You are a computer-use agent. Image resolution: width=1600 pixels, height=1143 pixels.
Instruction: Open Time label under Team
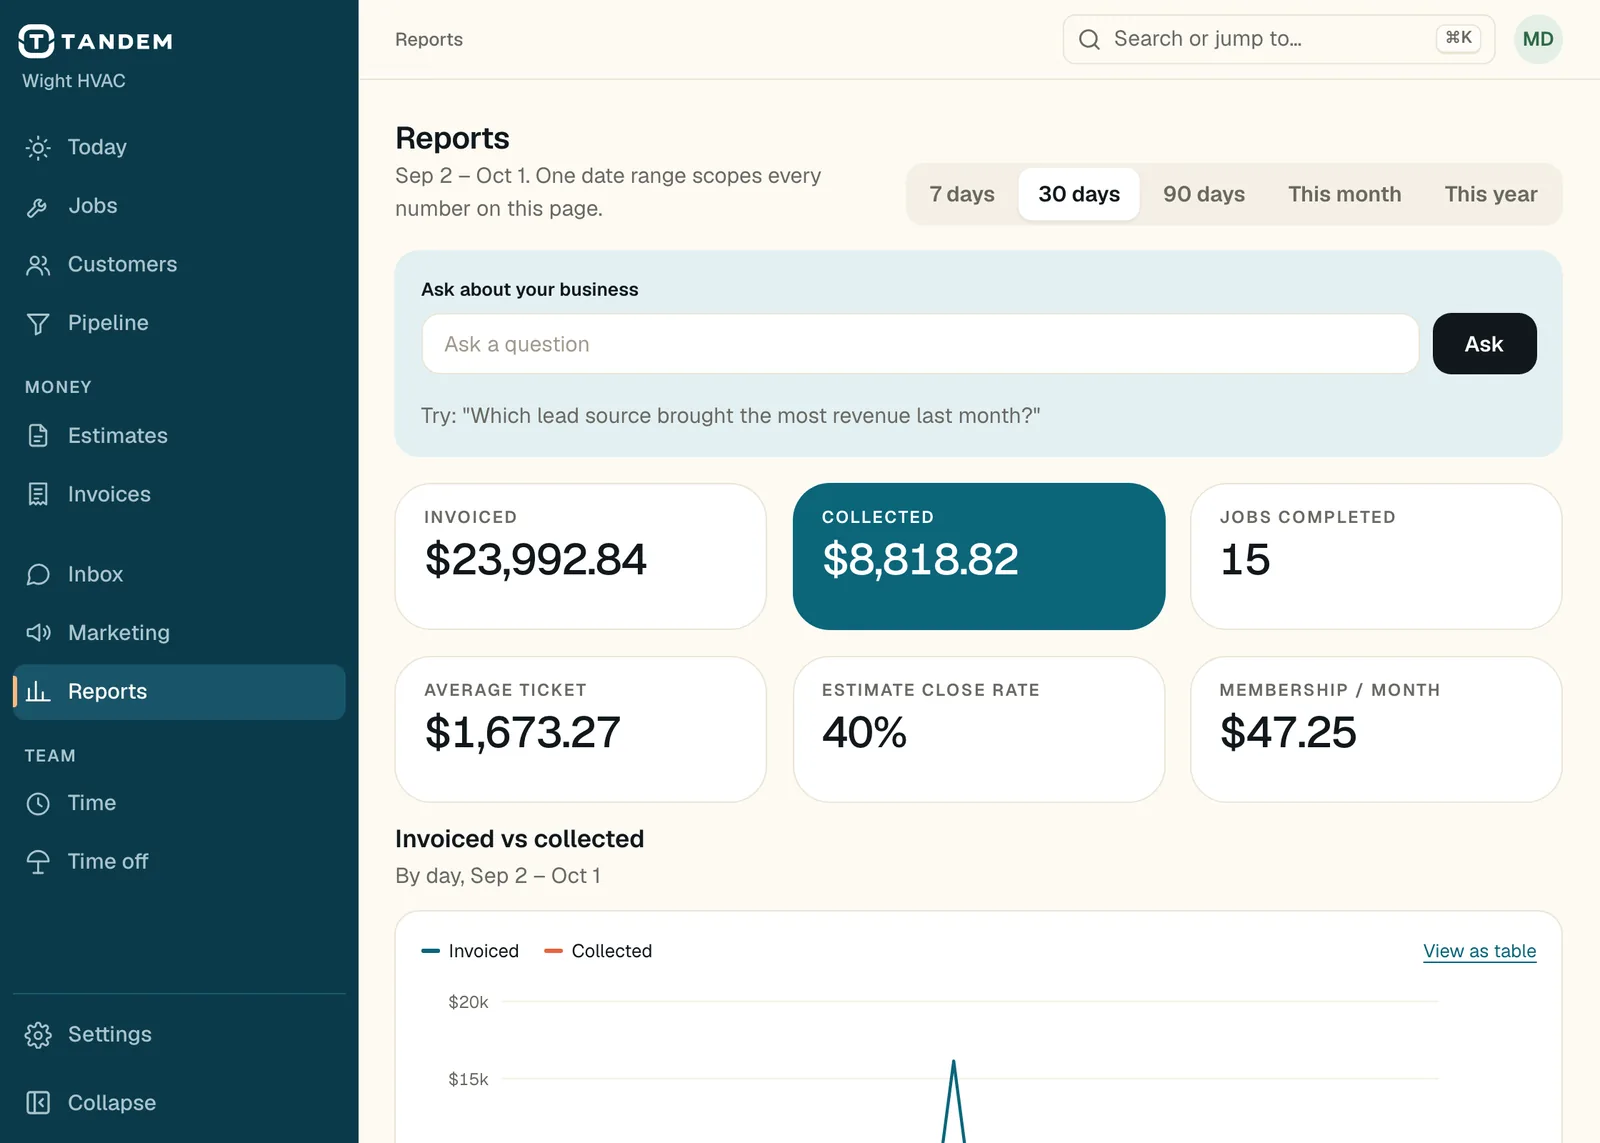[92, 803]
